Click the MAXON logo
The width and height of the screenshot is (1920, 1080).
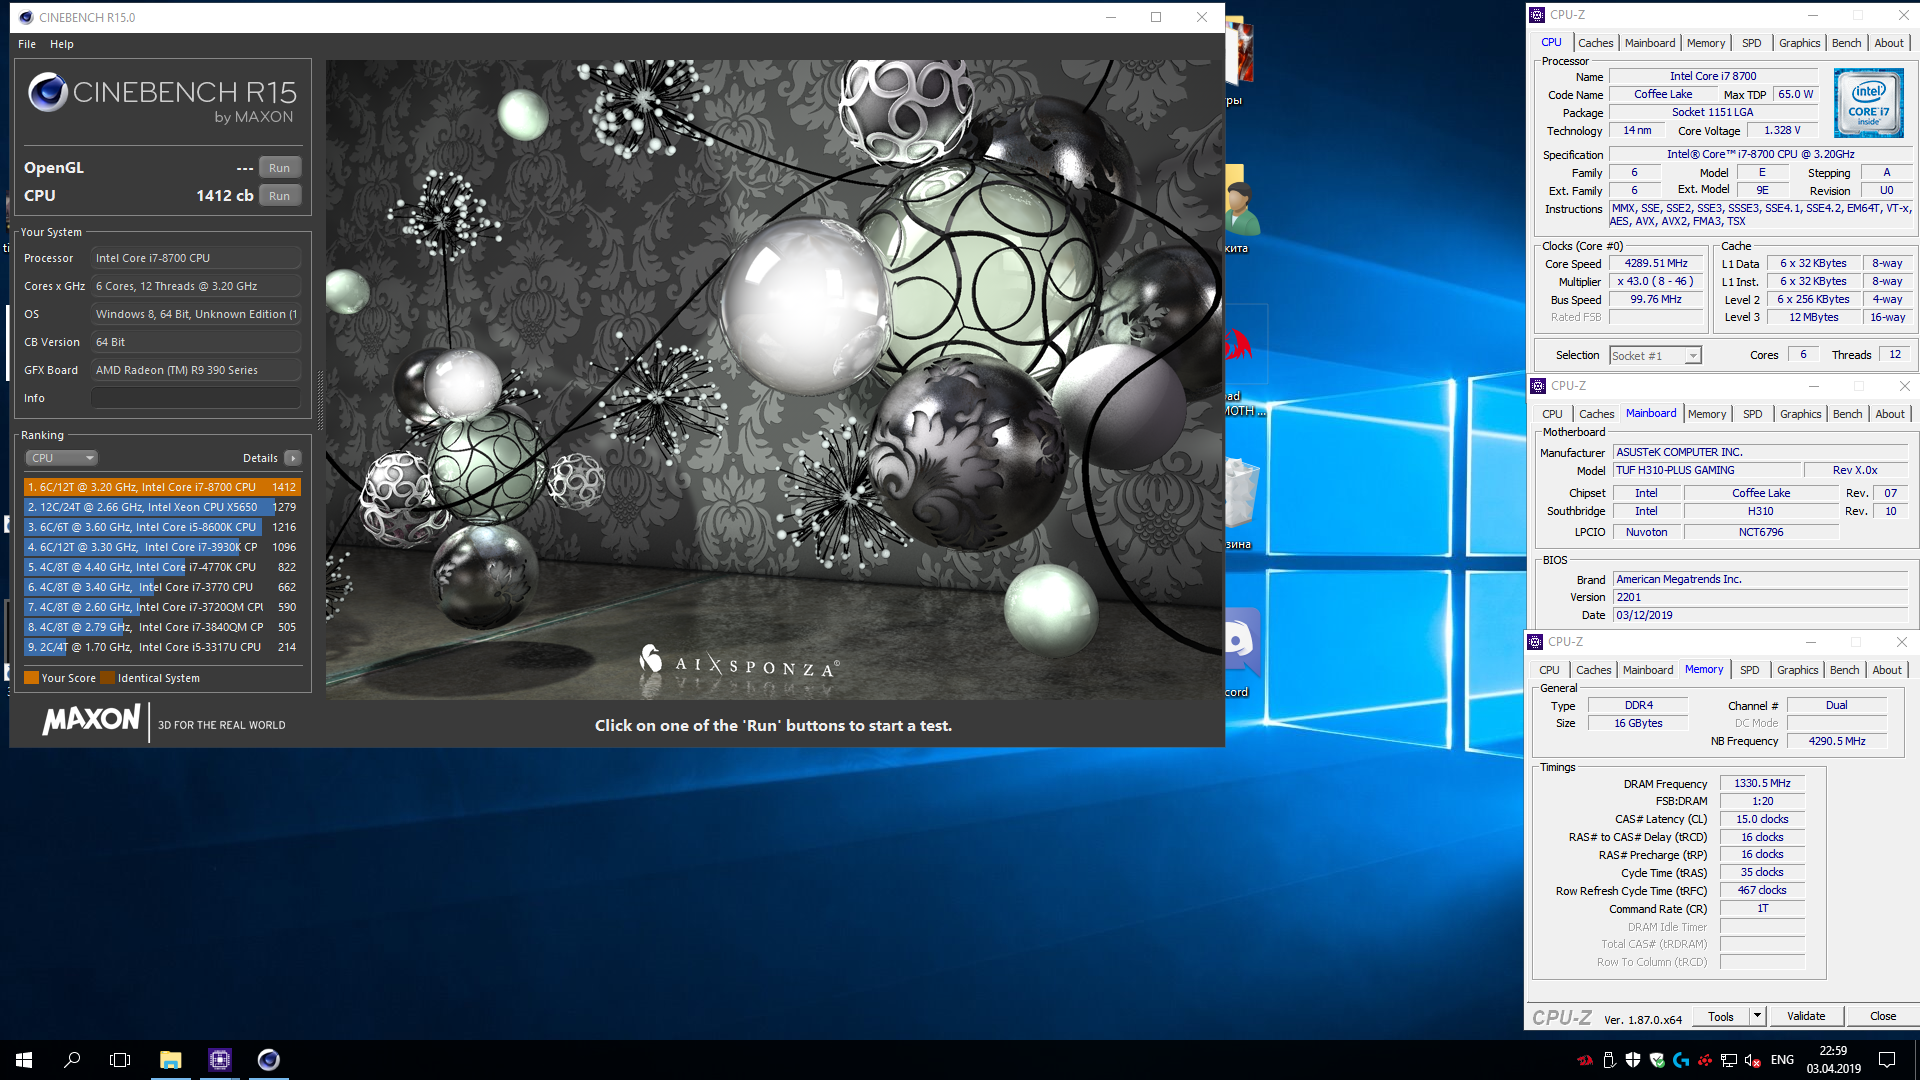point(91,720)
